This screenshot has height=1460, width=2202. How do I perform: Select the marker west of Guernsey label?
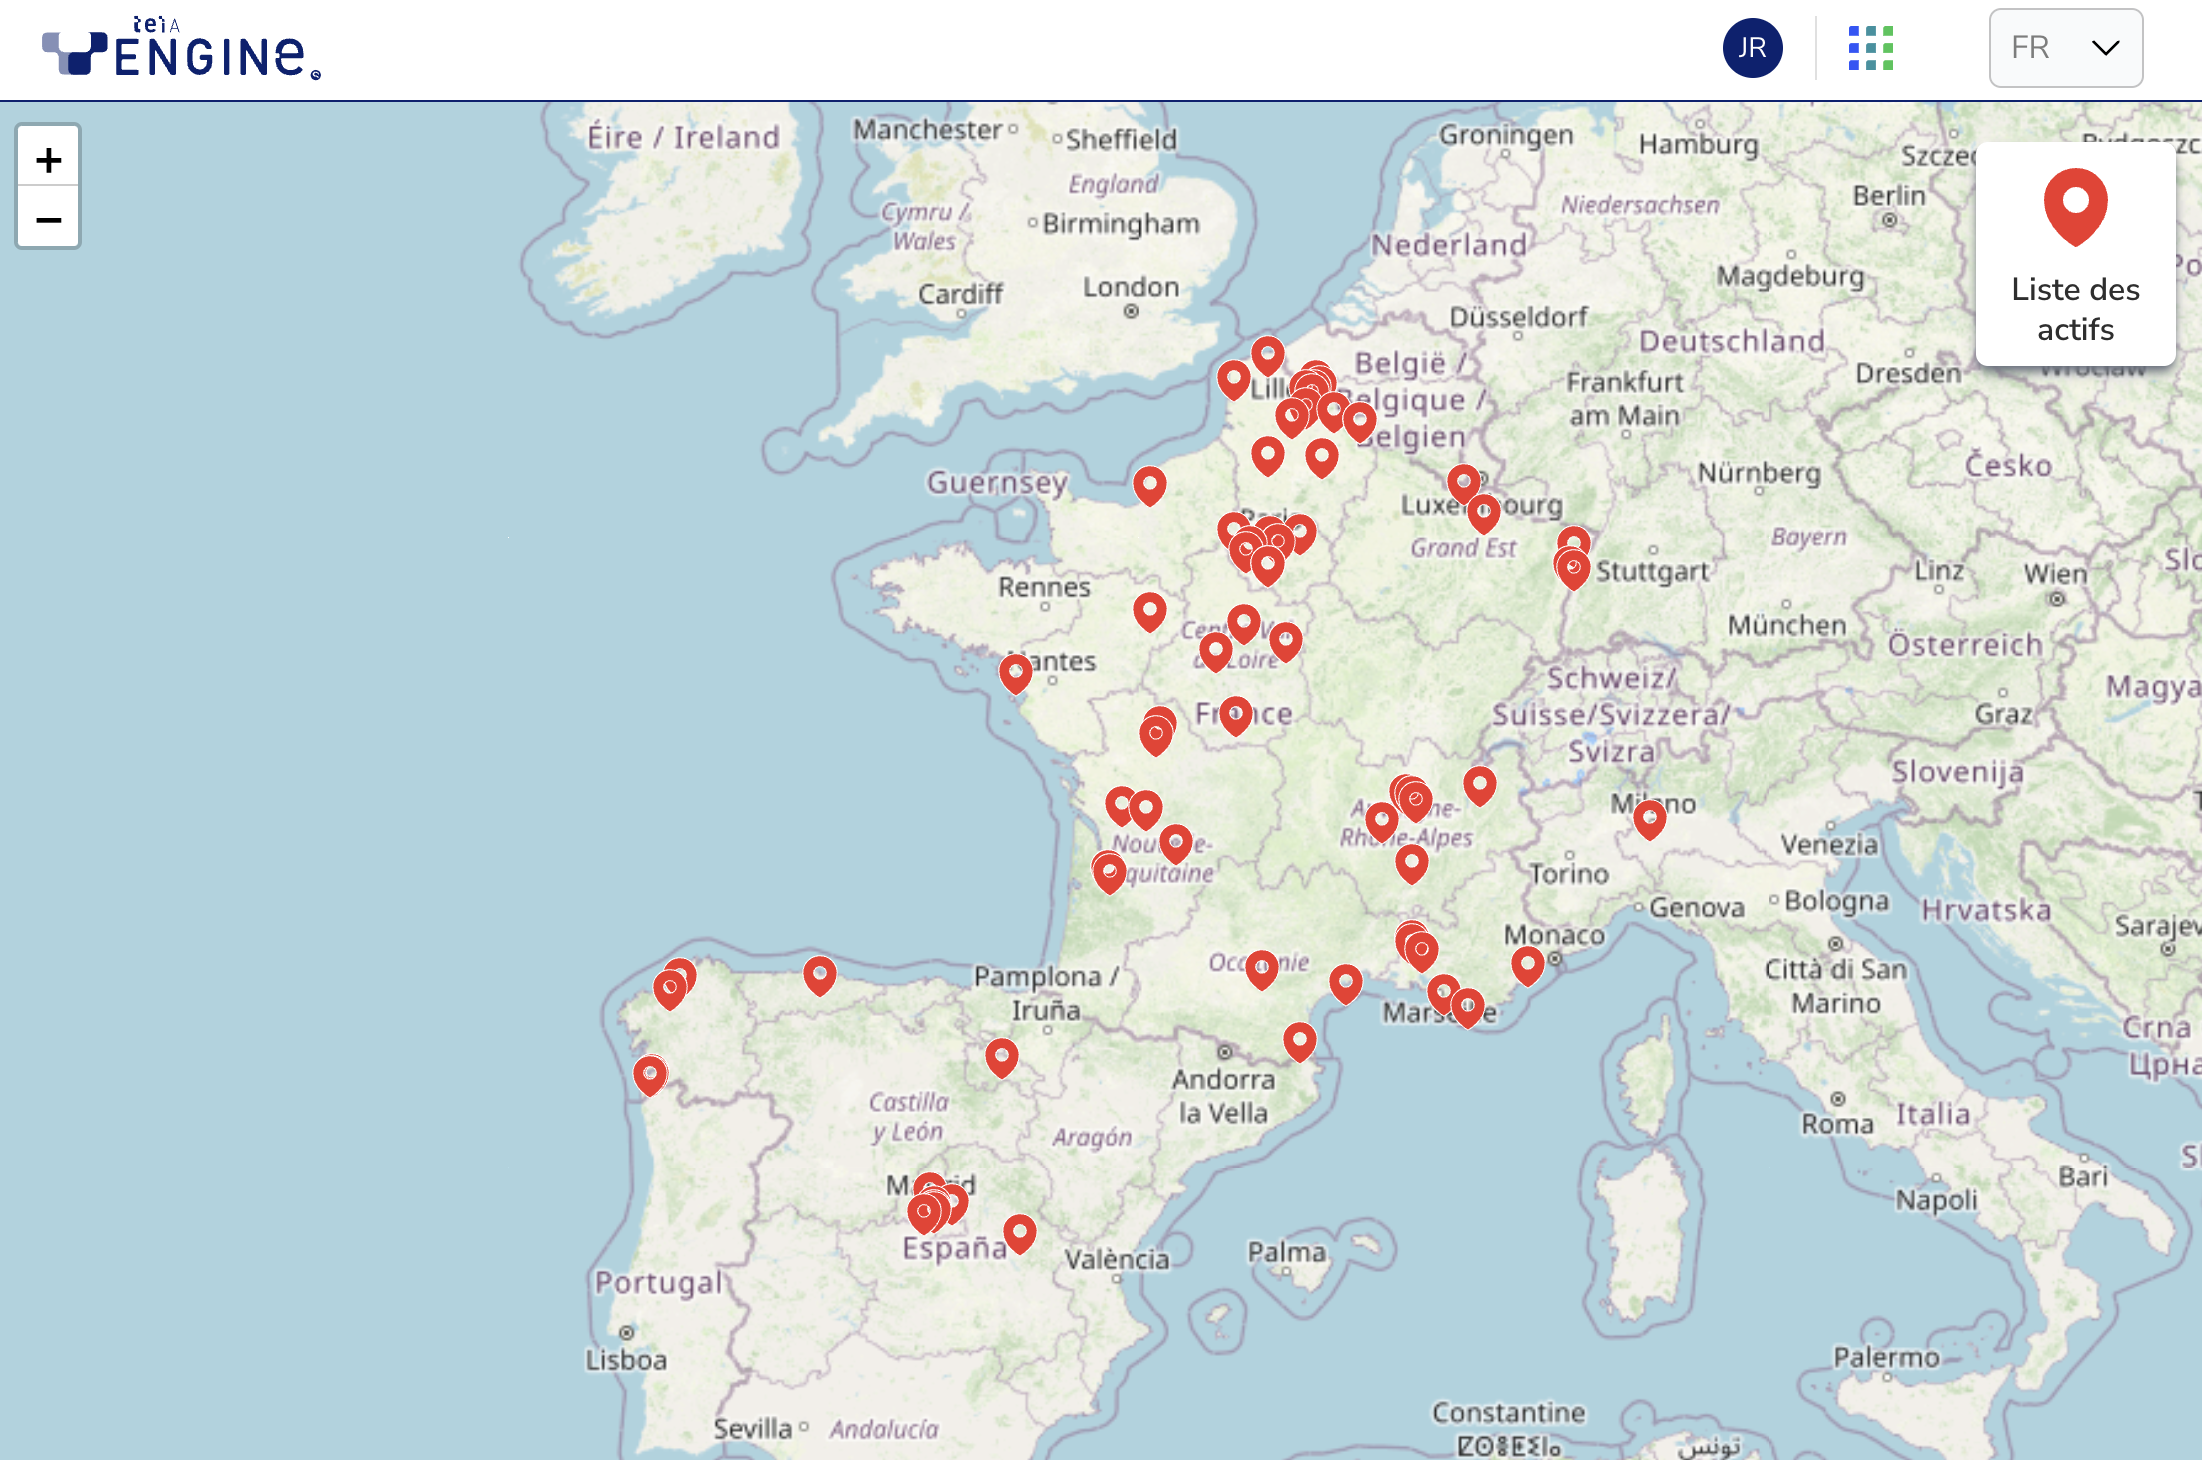pos(1149,484)
